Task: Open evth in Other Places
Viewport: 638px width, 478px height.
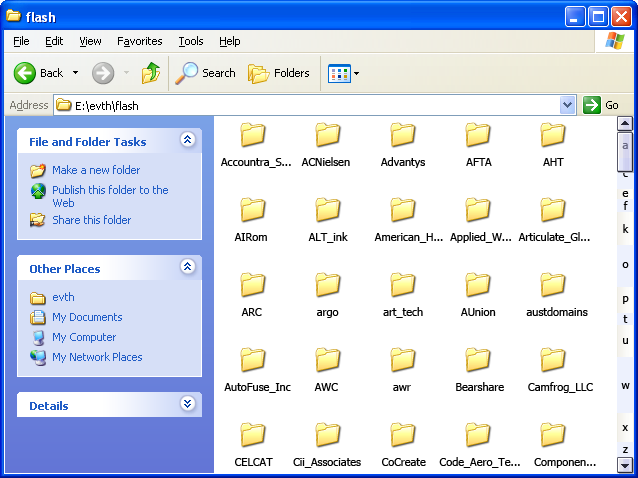Action: (63, 297)
